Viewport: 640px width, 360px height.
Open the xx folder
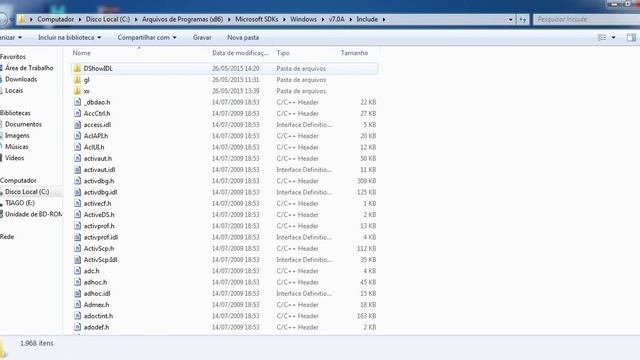[x=87, y=91]
